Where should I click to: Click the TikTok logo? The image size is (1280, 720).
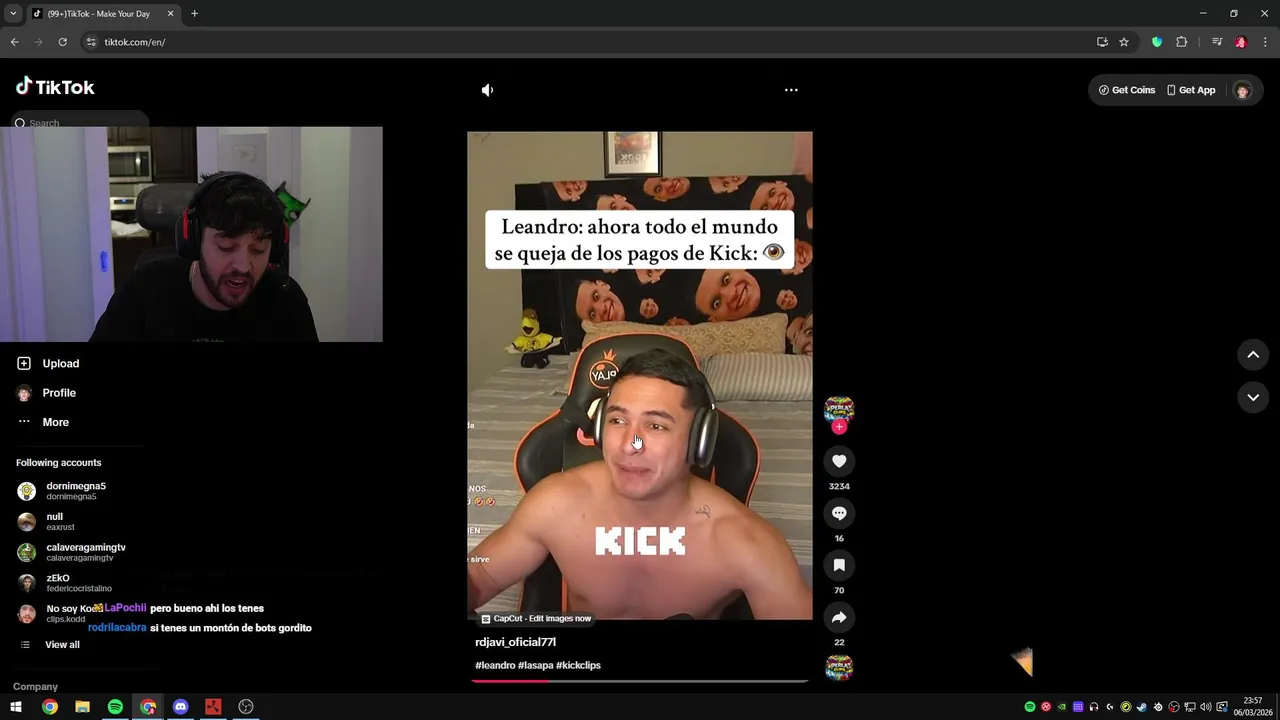click(55, 87)
